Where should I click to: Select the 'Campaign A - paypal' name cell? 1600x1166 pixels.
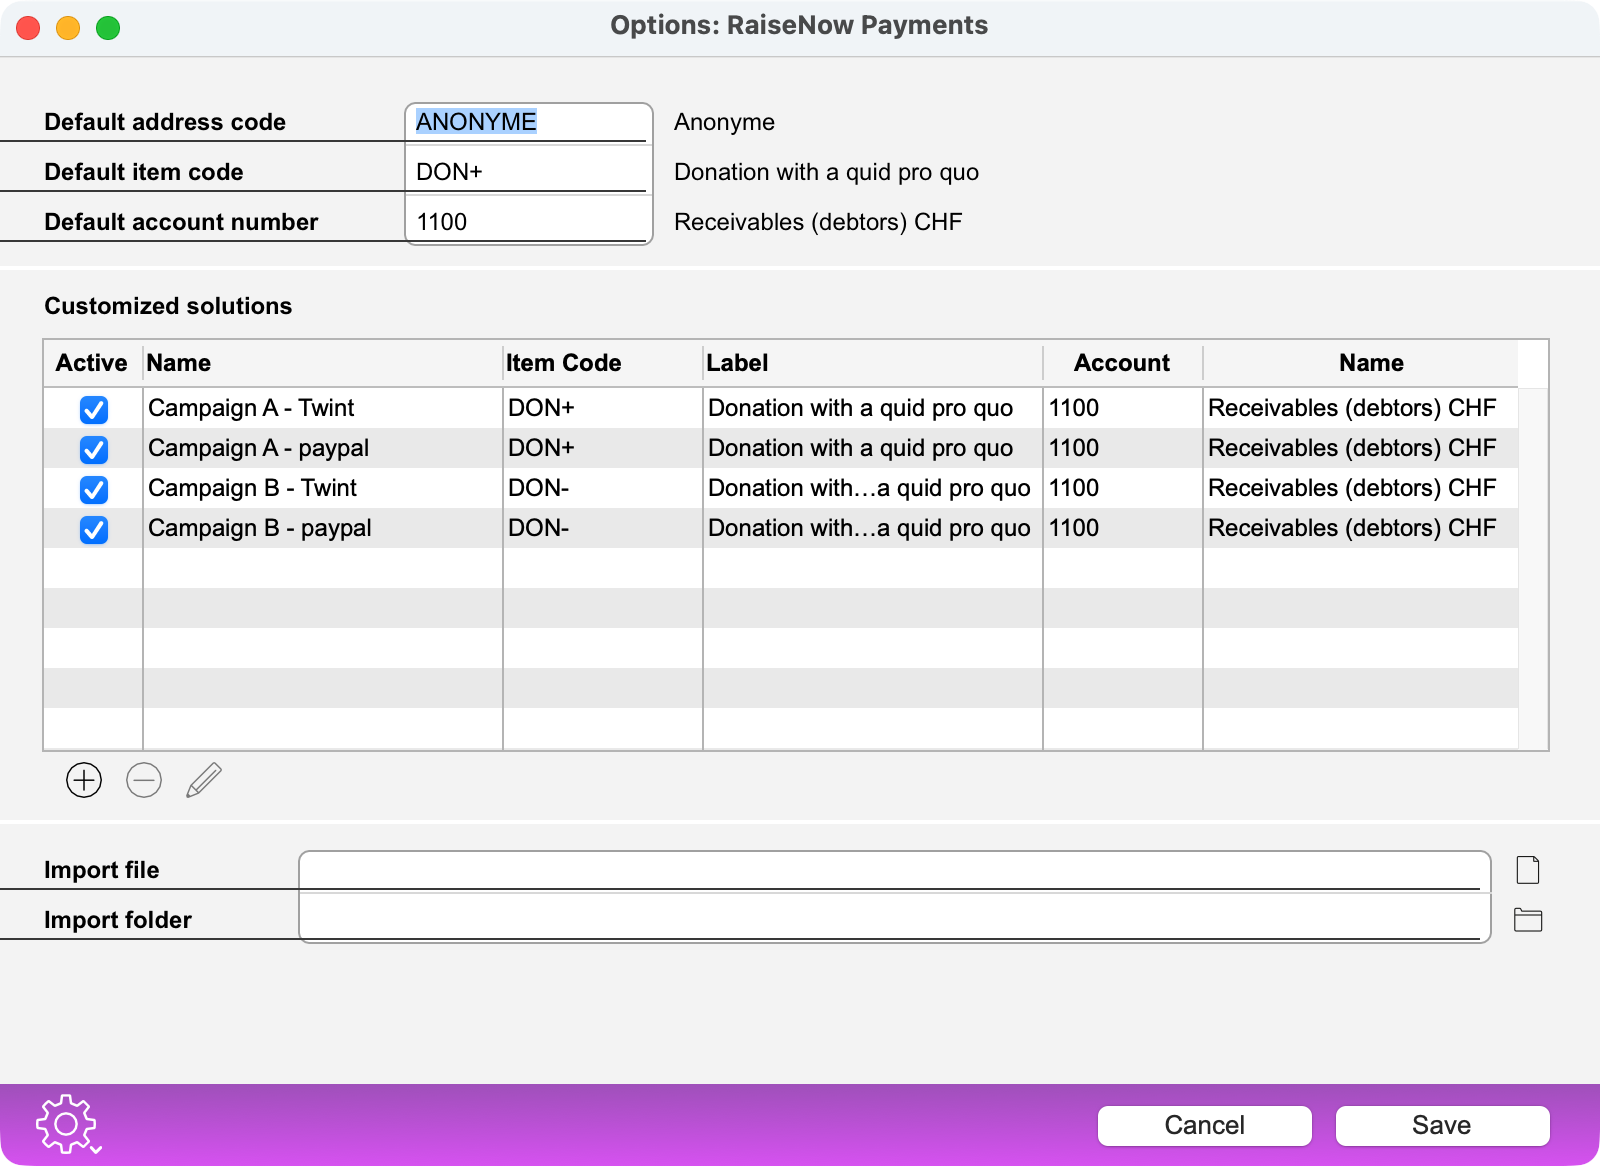[322, 448]
